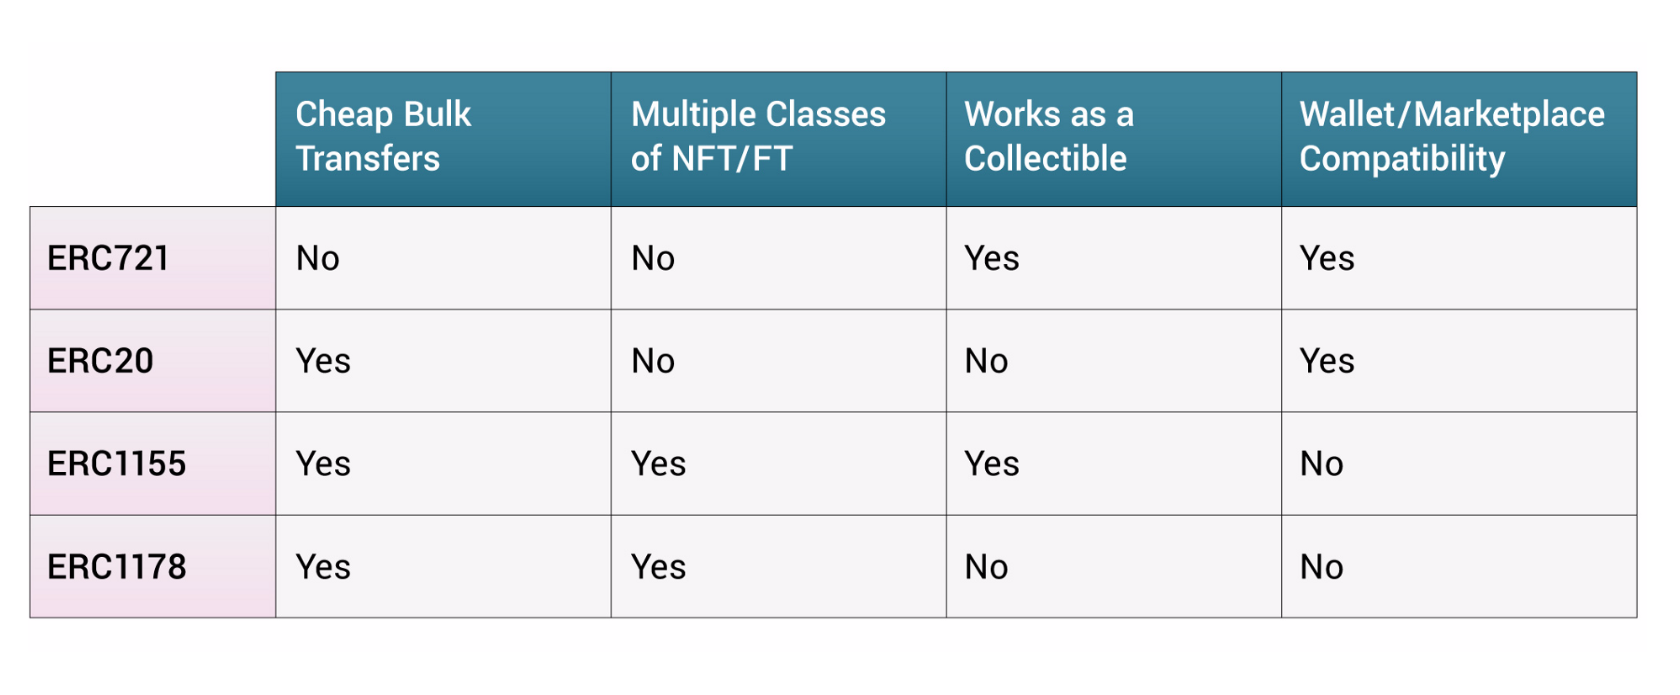Select ERC20's Works as a Collectible cell
The image size is (1680, 695).
1113,361
